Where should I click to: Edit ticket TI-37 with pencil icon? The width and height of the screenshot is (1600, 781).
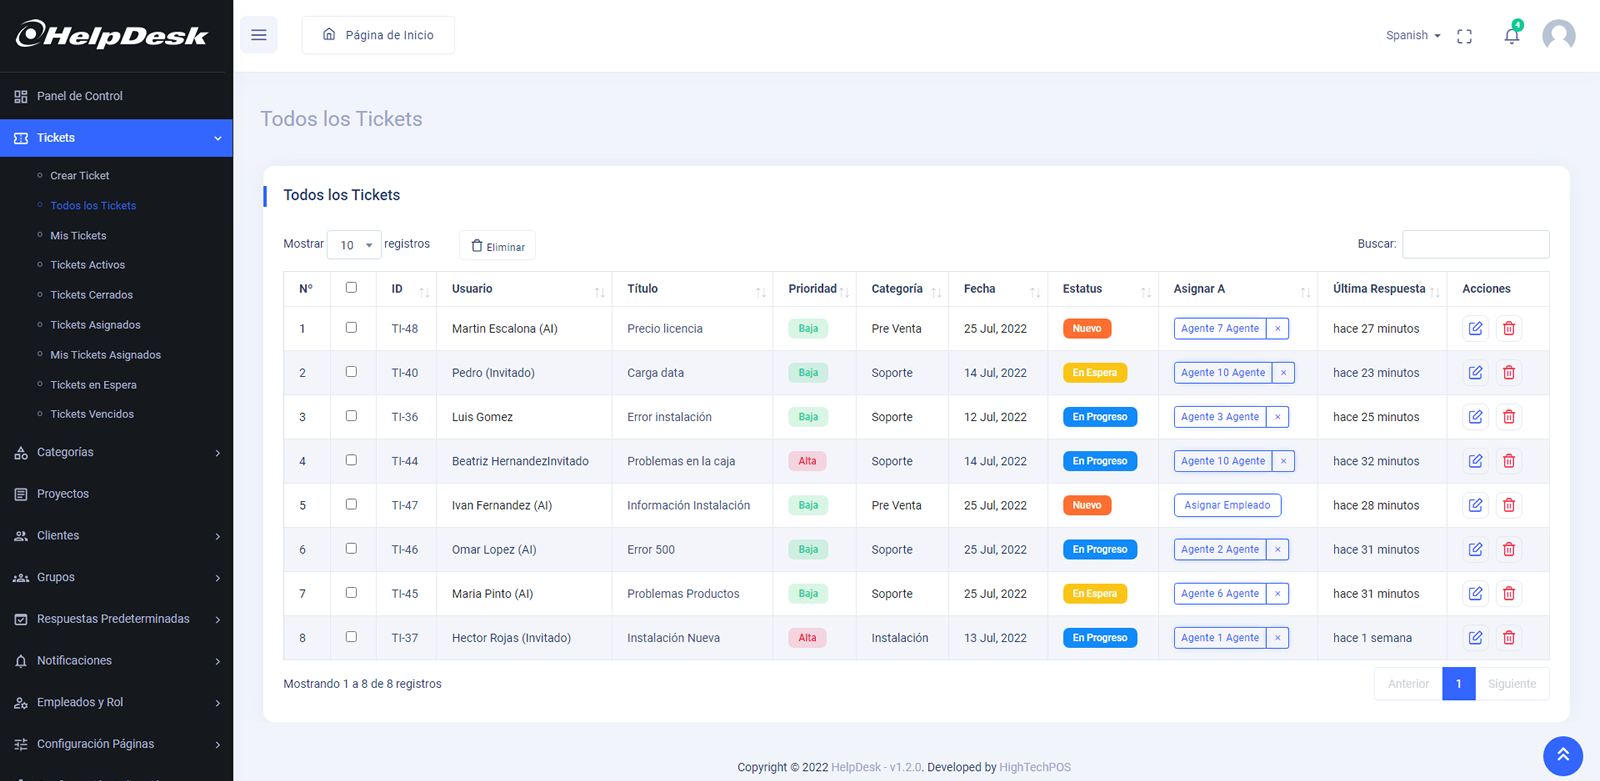click(1475, 638)
